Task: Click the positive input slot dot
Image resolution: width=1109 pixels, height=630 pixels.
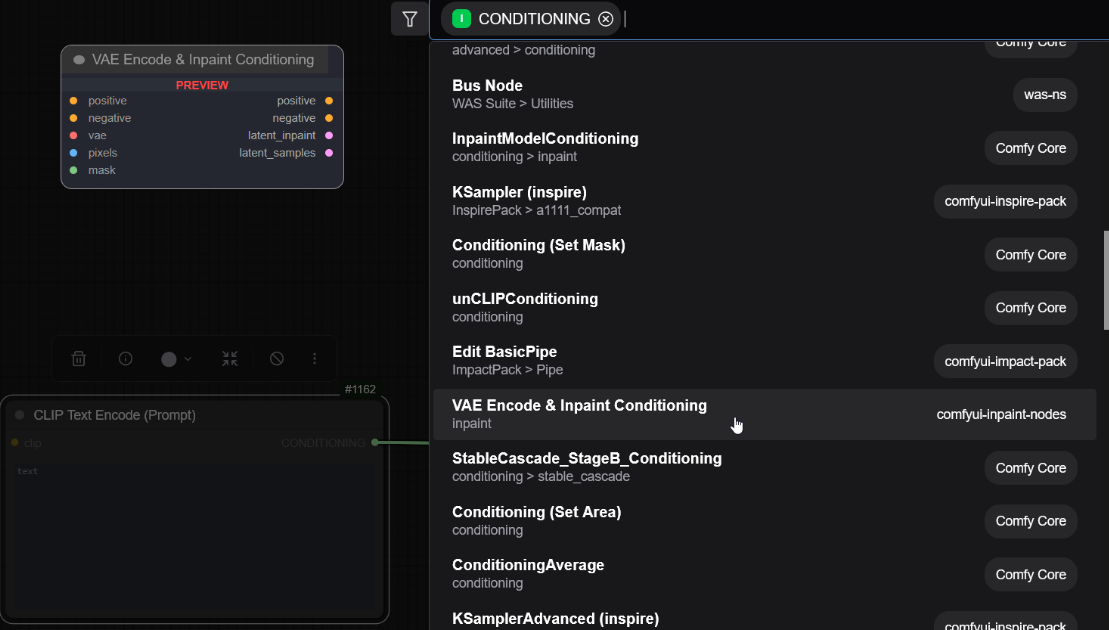Action: click(x=74, y=101)
